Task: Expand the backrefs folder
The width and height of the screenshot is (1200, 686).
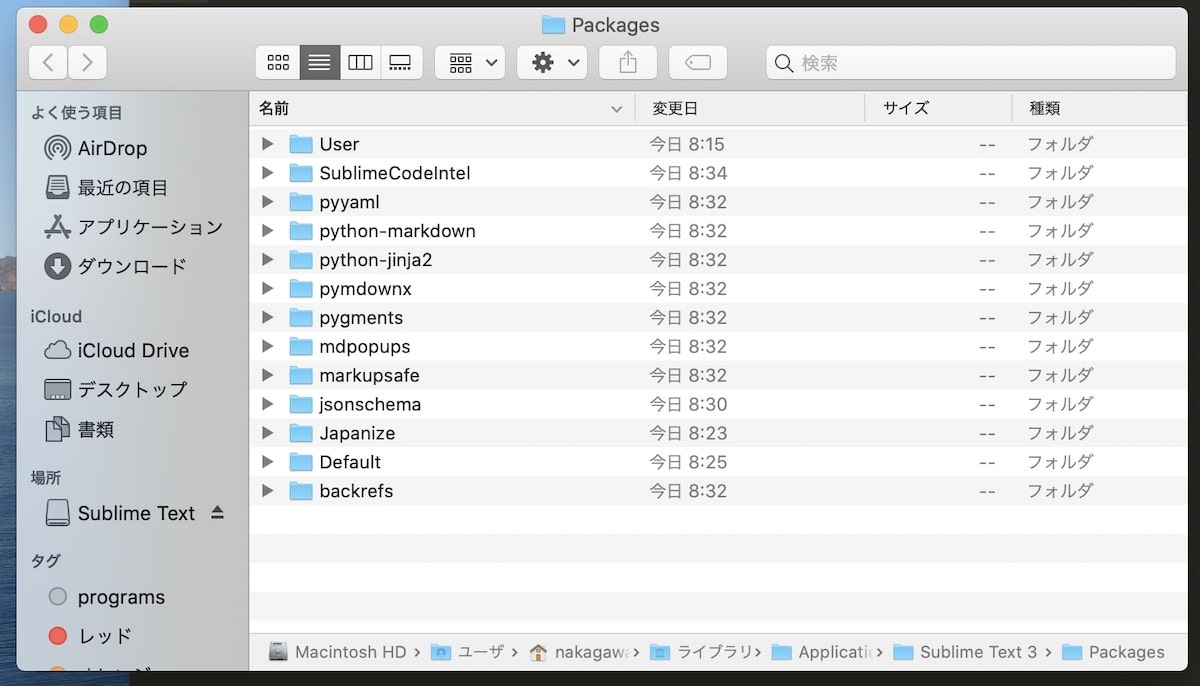Action: (x=267, y=491)
